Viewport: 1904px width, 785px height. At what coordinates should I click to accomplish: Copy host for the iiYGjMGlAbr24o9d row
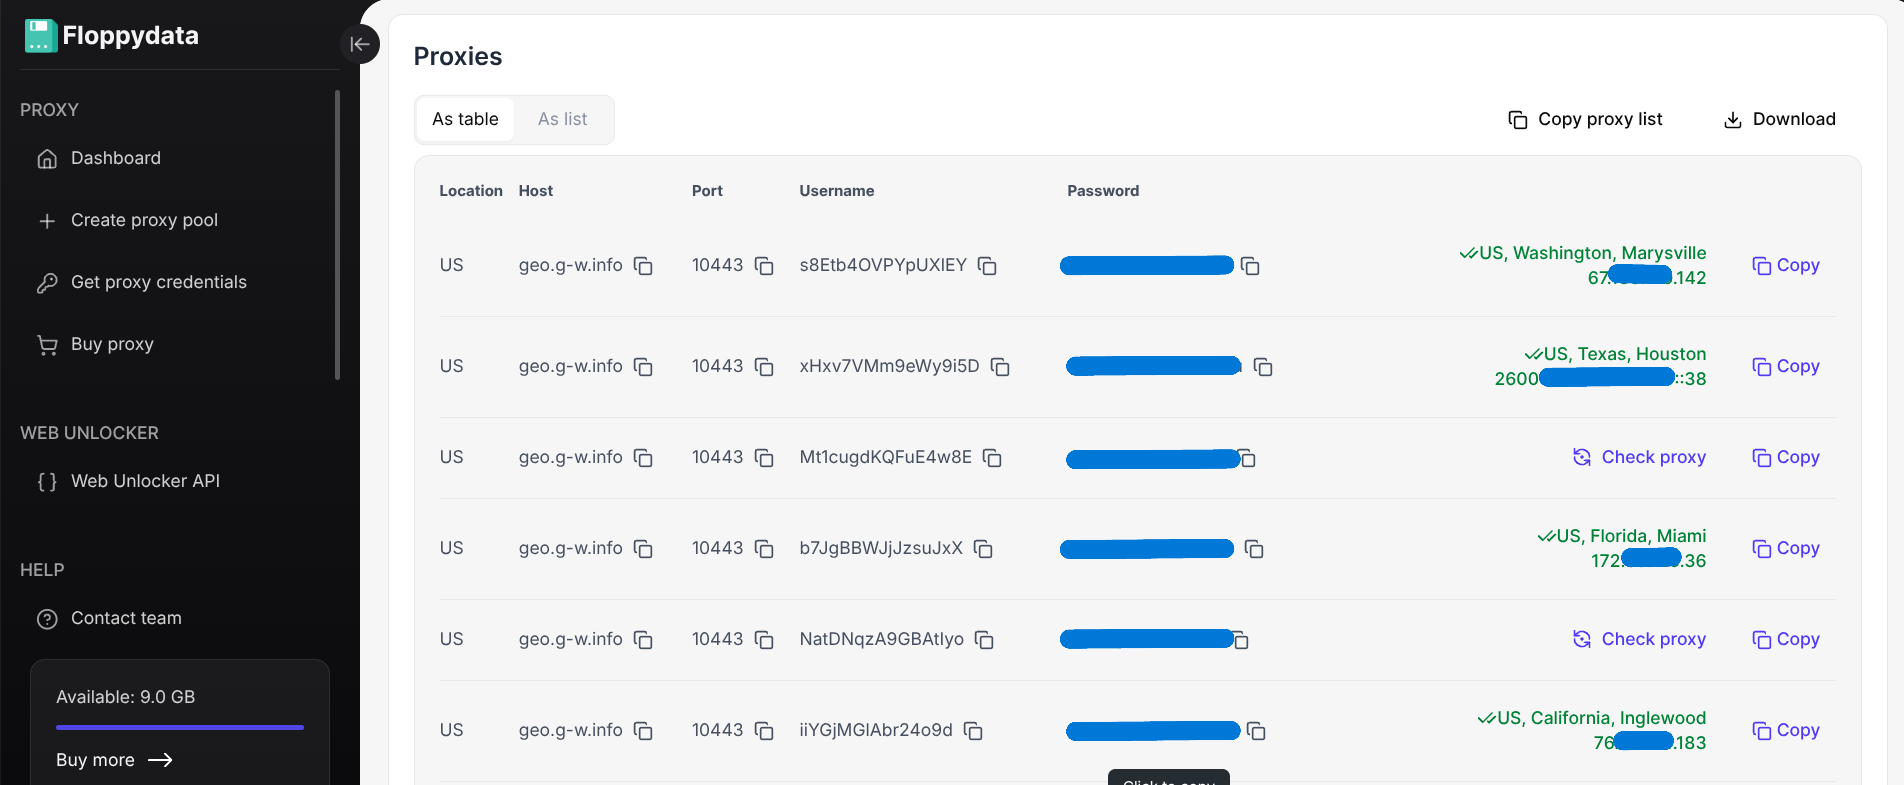(643, 731)
